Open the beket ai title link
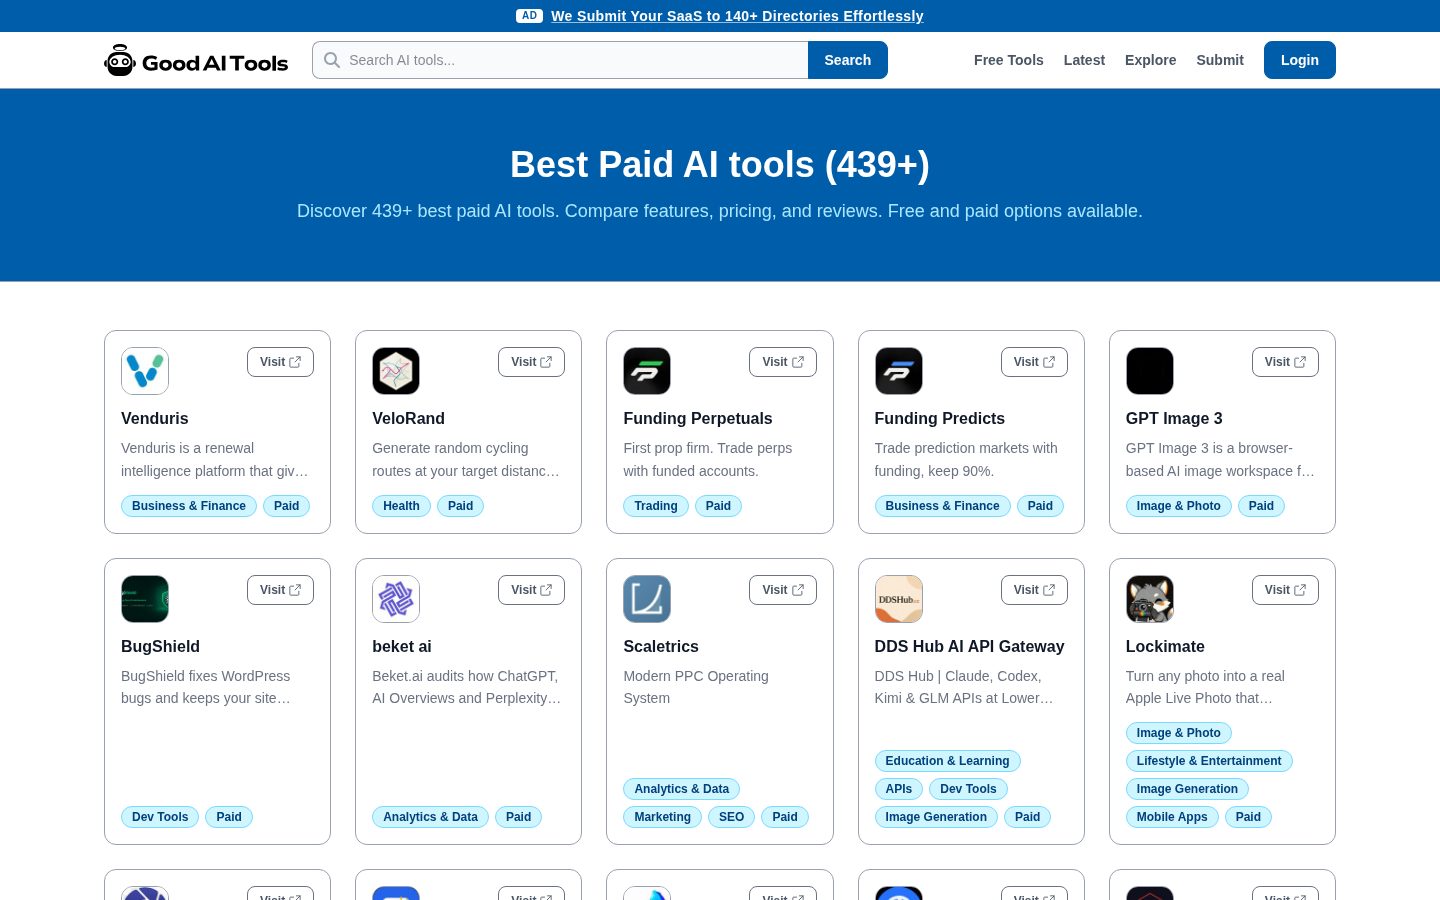This screenshot has height=900, width=1440. point(402,646)
